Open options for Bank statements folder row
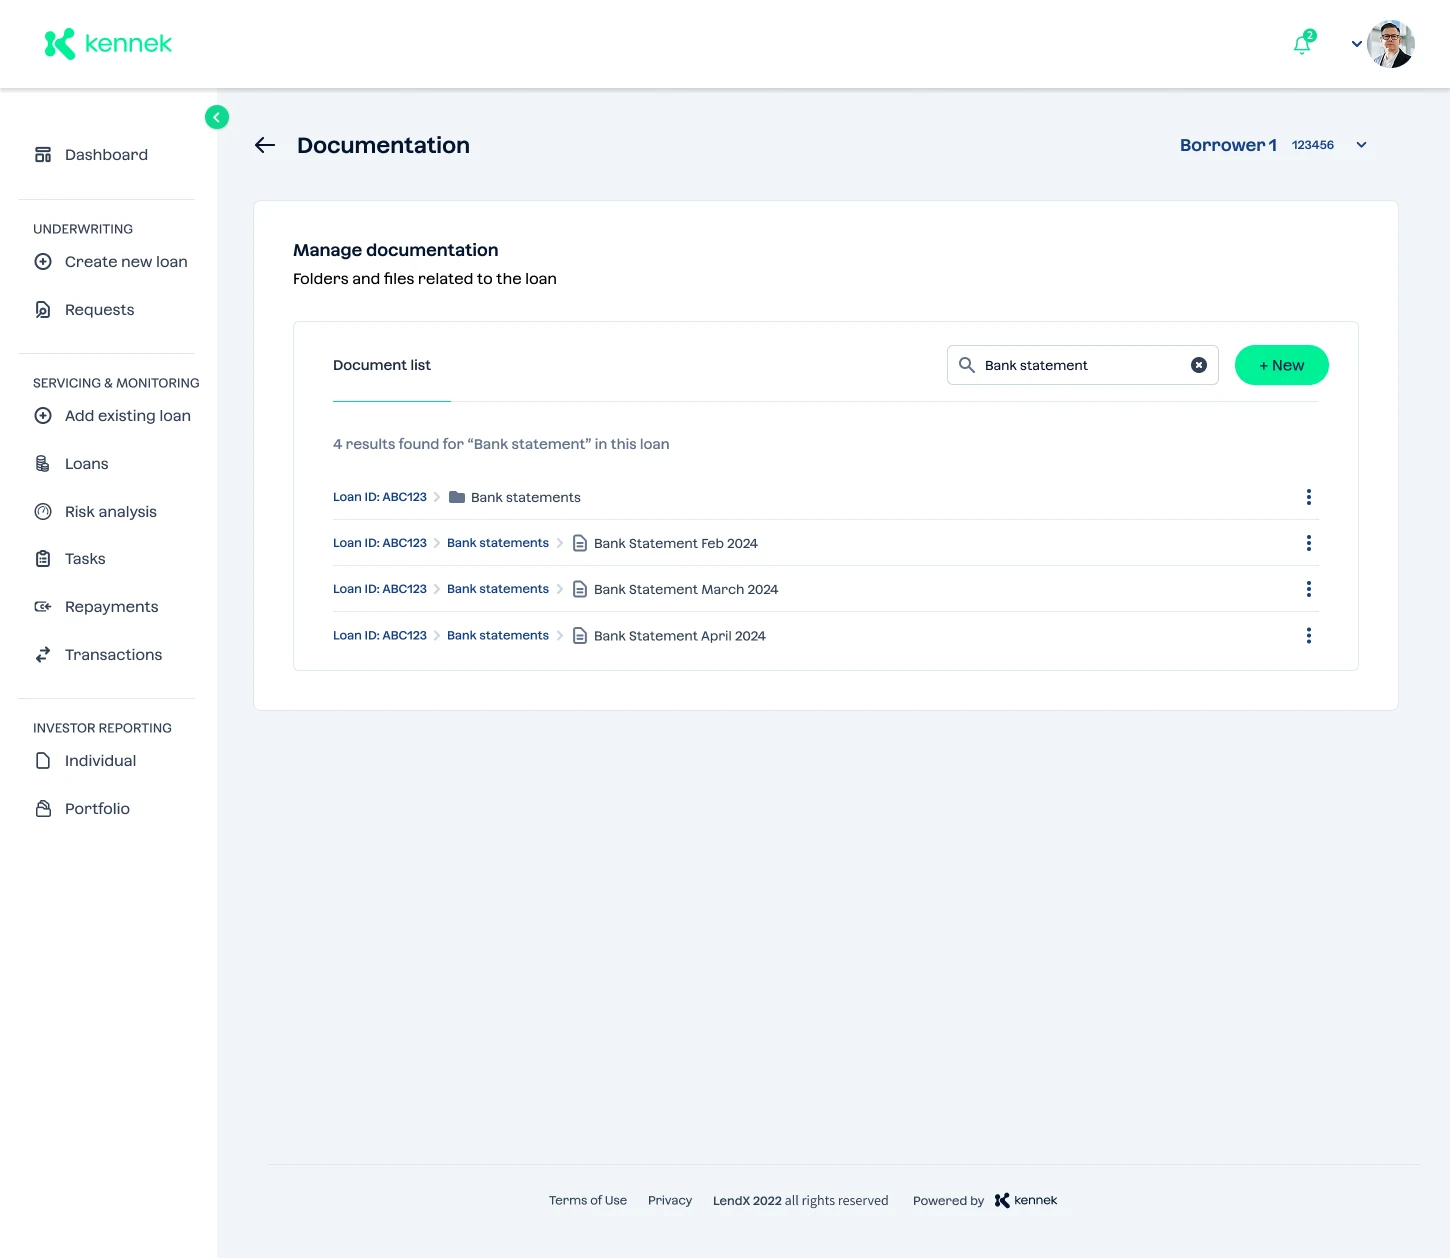The width and height of the screenshot is (1450, 1258). point(1309,497)
